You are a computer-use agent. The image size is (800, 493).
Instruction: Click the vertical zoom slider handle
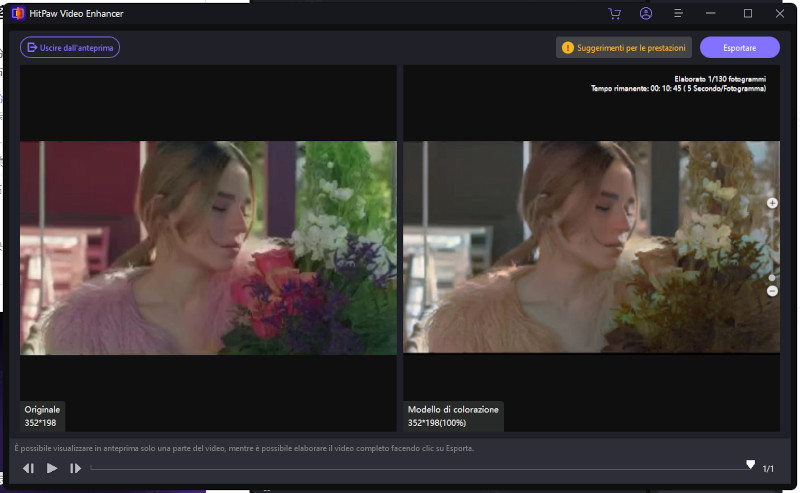(772, 277)
